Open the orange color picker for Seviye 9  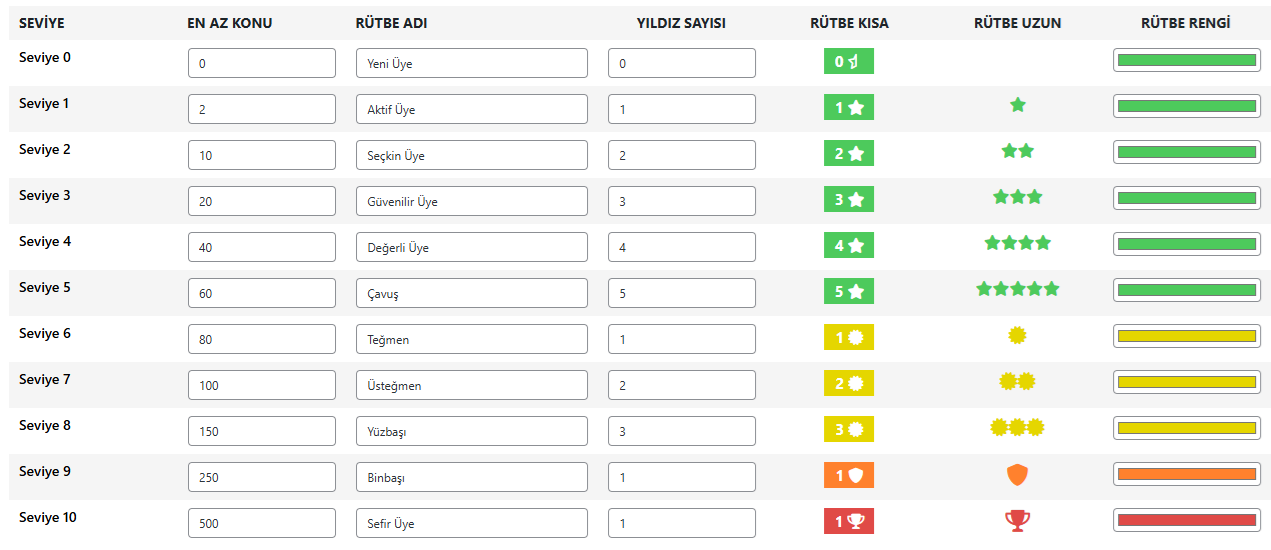coord(1186,475)
